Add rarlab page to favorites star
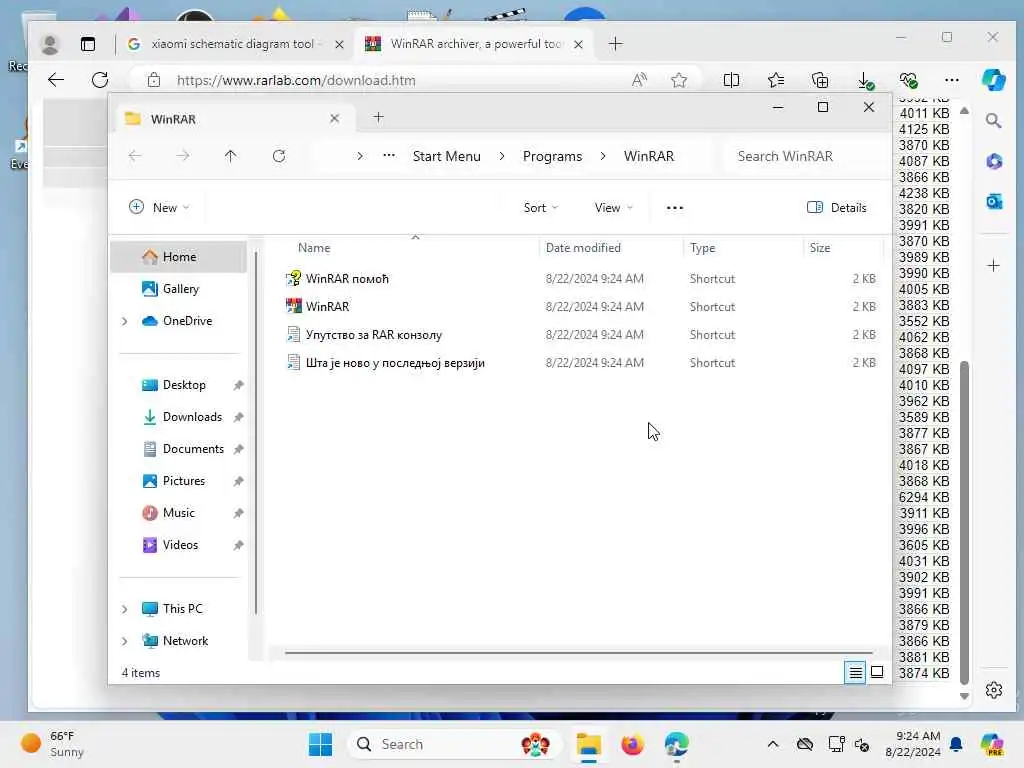1024x768 pixels. [679, 80]
